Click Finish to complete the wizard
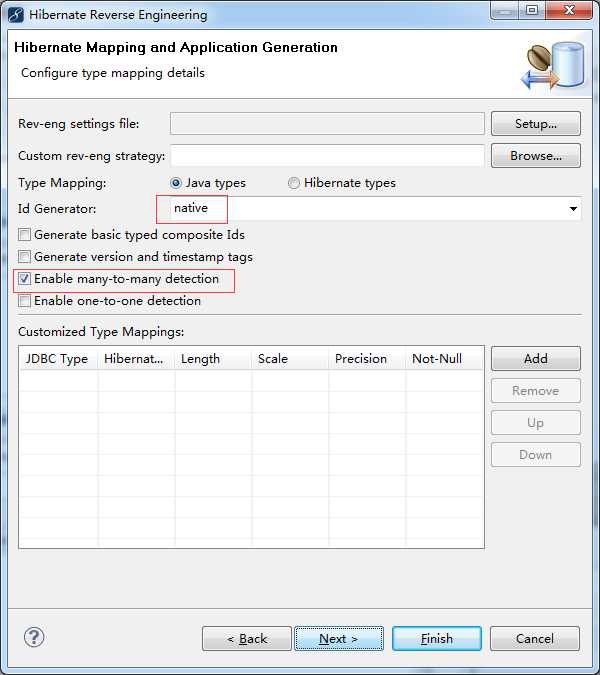600x675 pixels. 437,638
